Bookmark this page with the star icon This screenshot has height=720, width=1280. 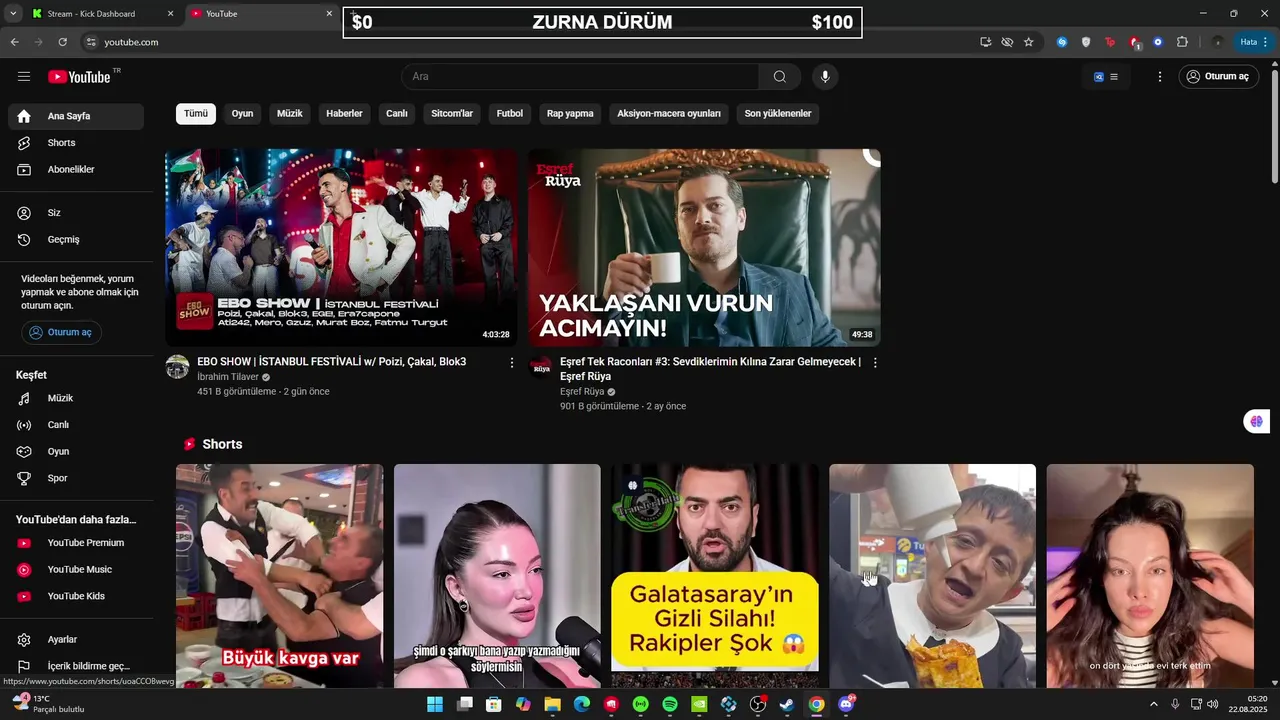(x=1028, y=42)
